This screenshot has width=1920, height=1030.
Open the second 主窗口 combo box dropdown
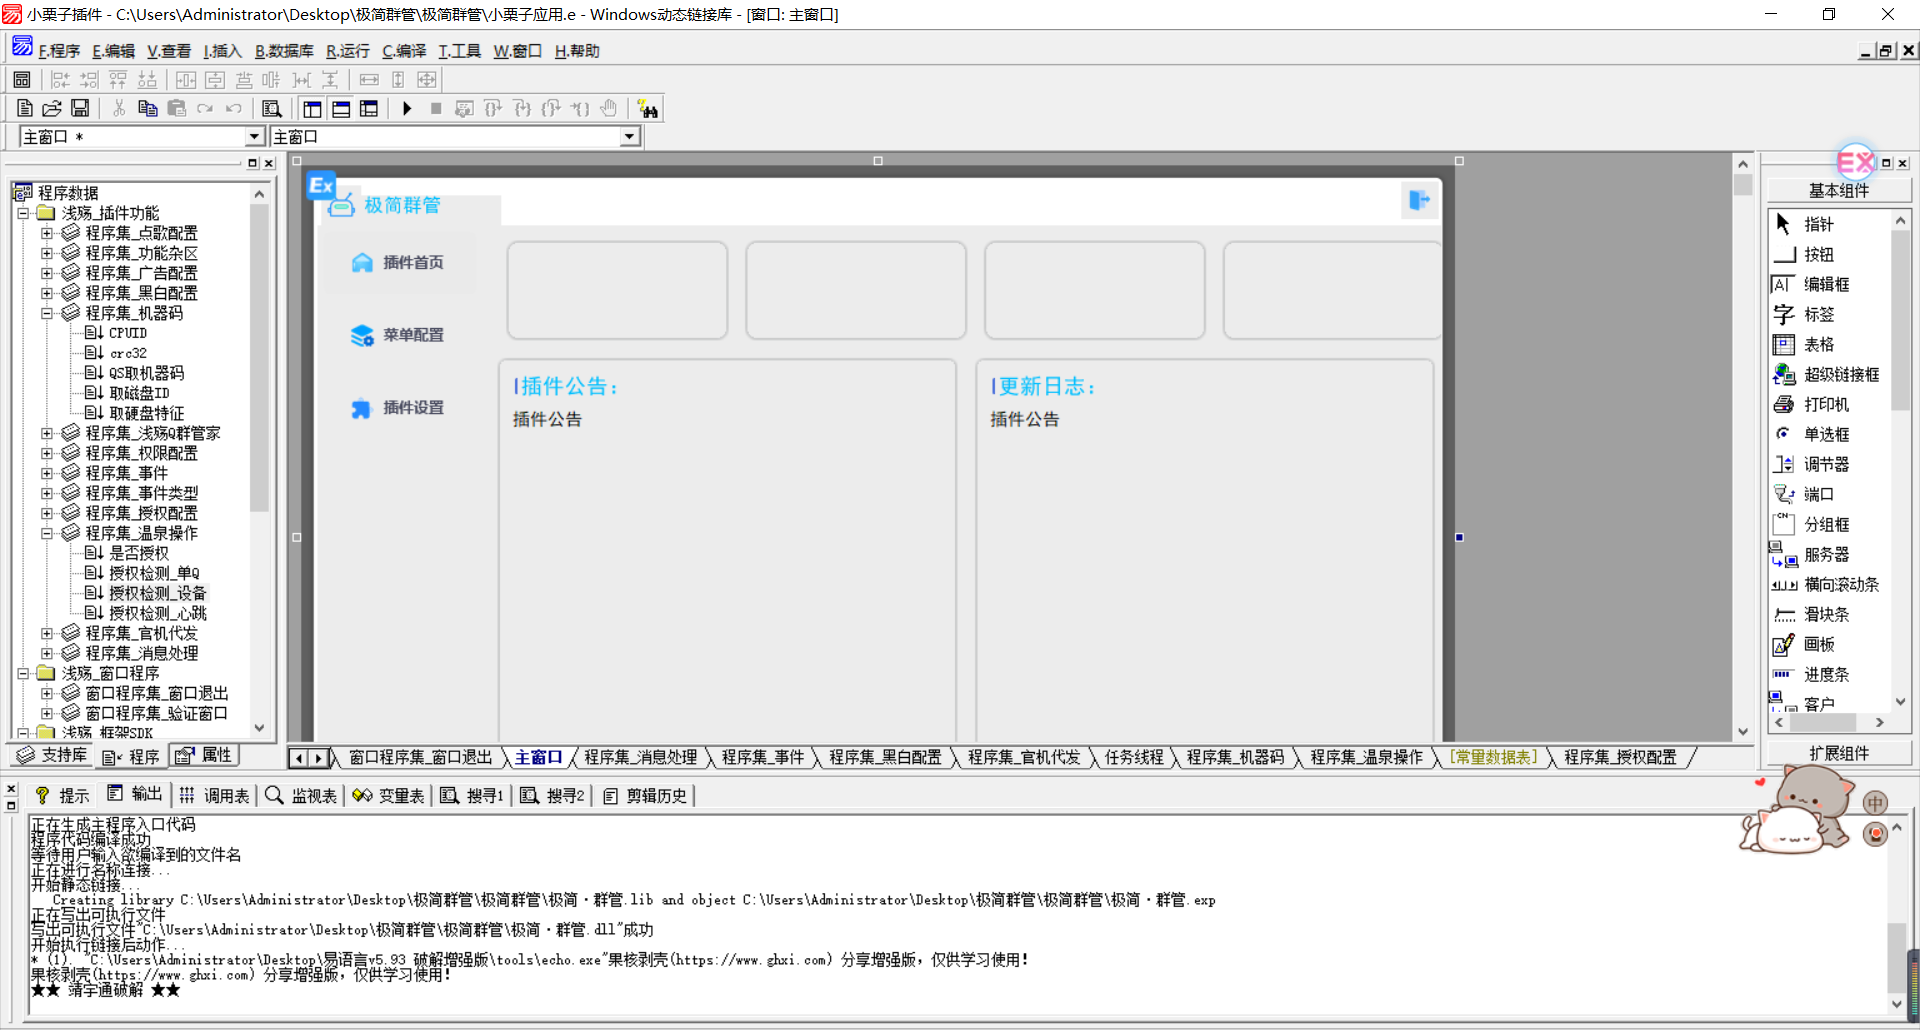tap(629, 137)
